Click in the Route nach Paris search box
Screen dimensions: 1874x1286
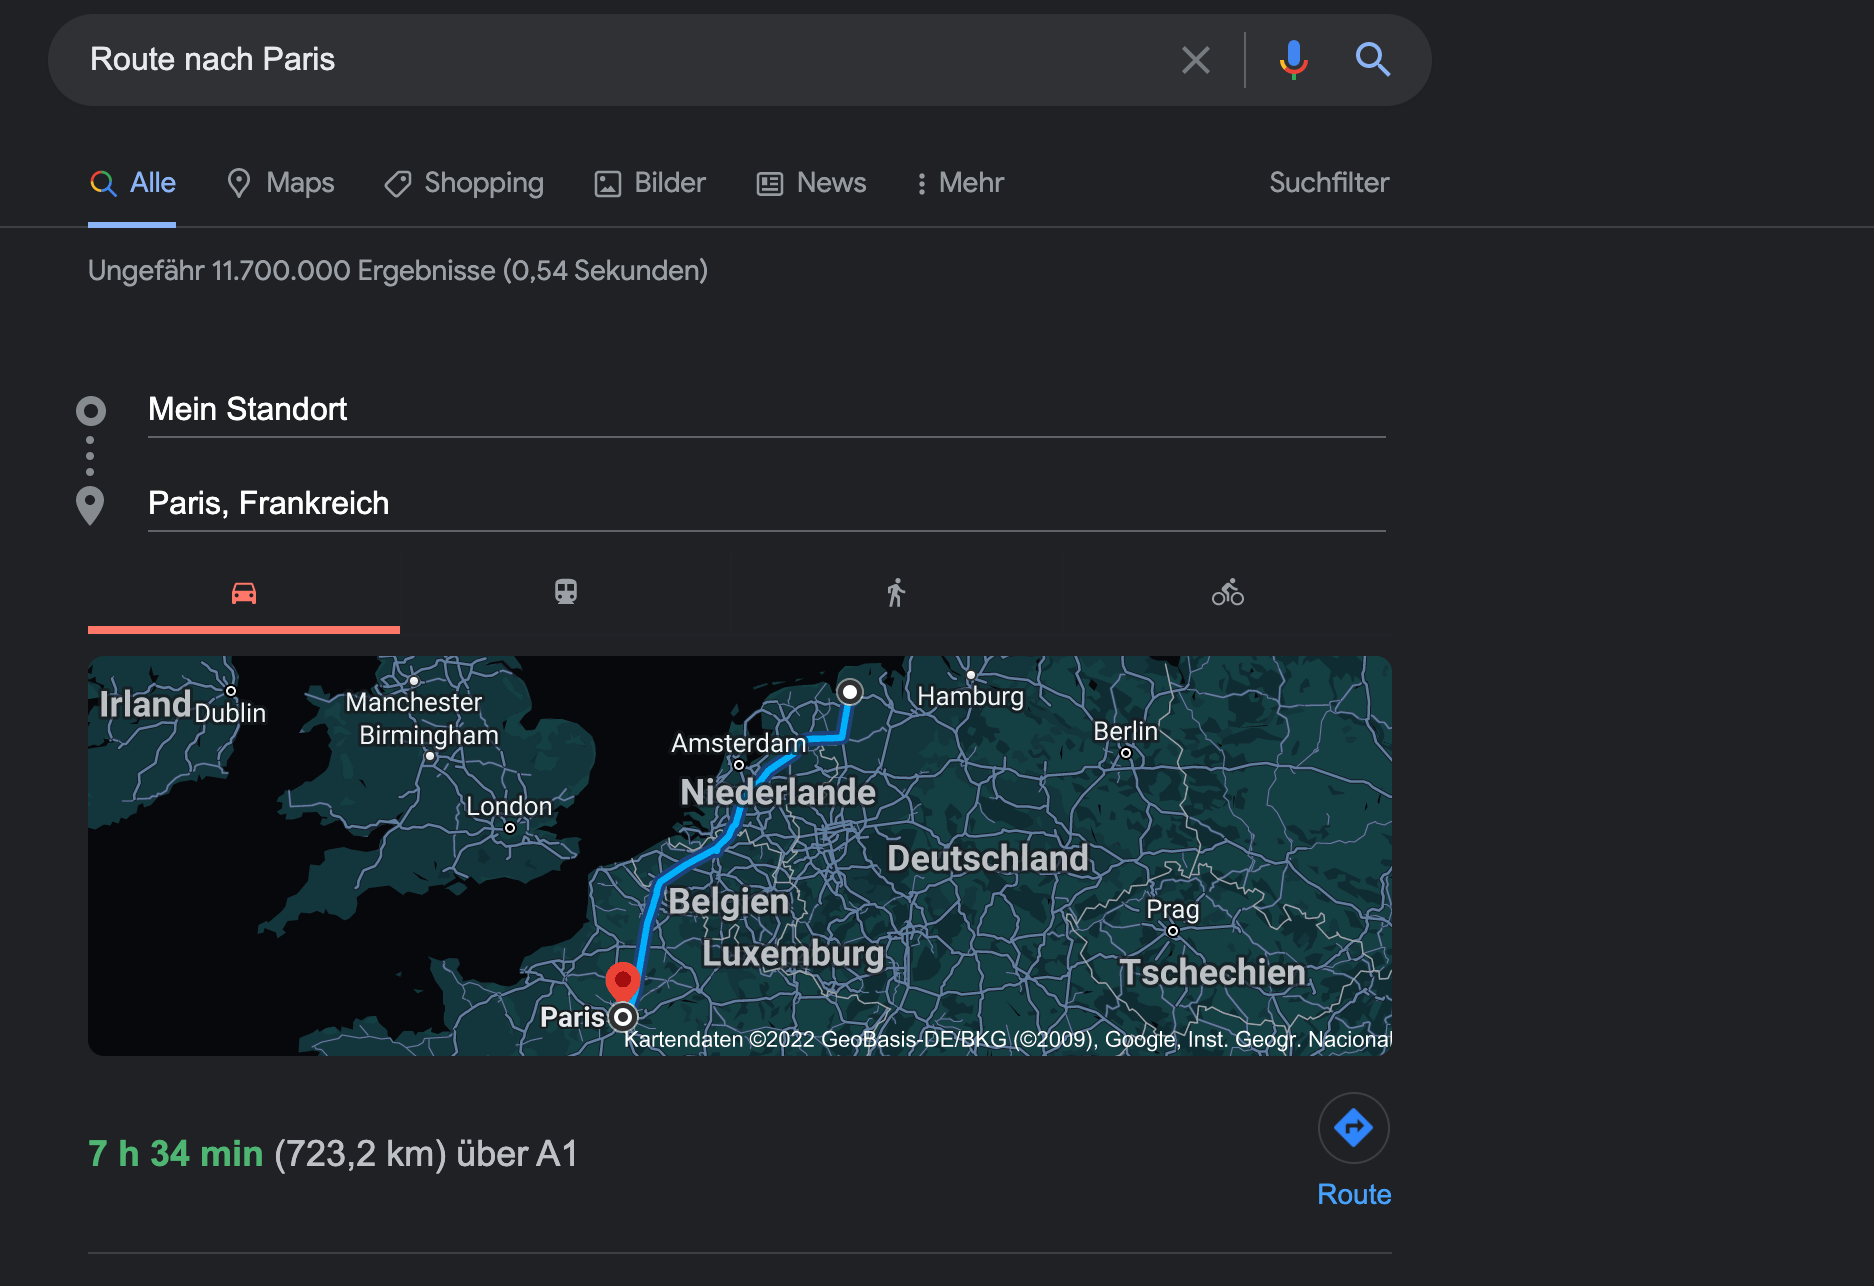coord(620,60)
